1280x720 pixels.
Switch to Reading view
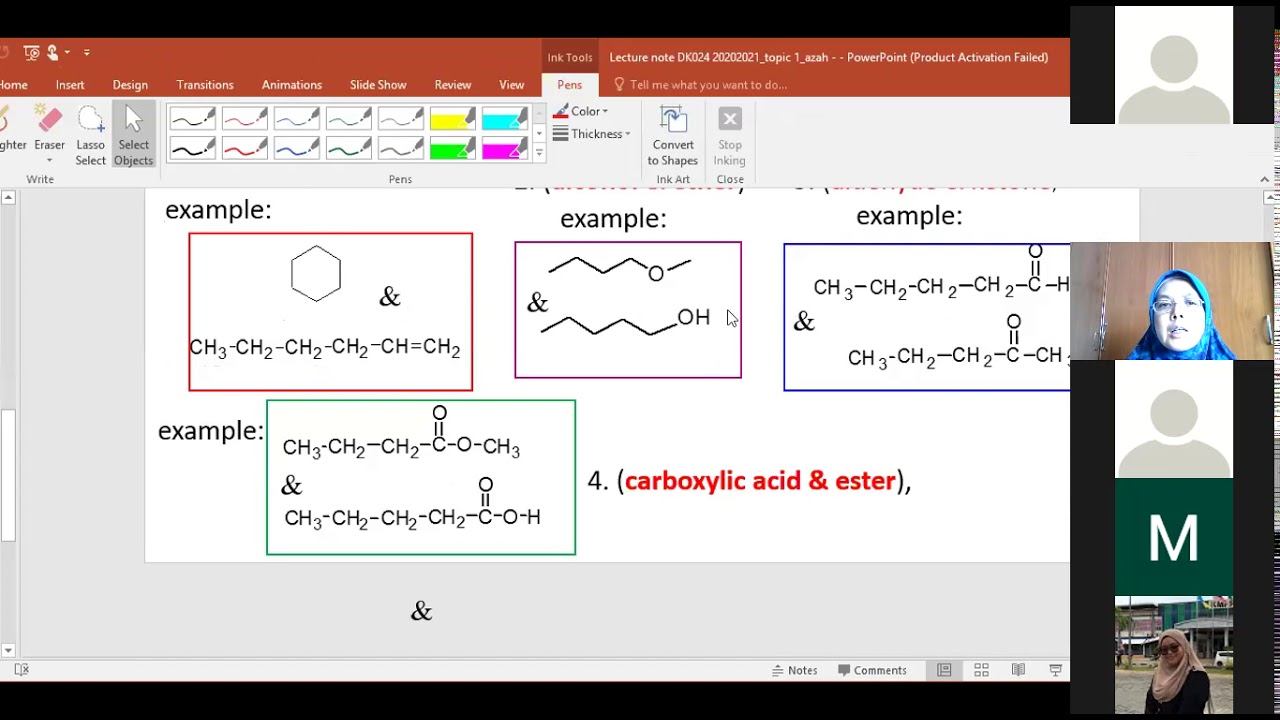pyautogui.click(x=1018, y=670)
